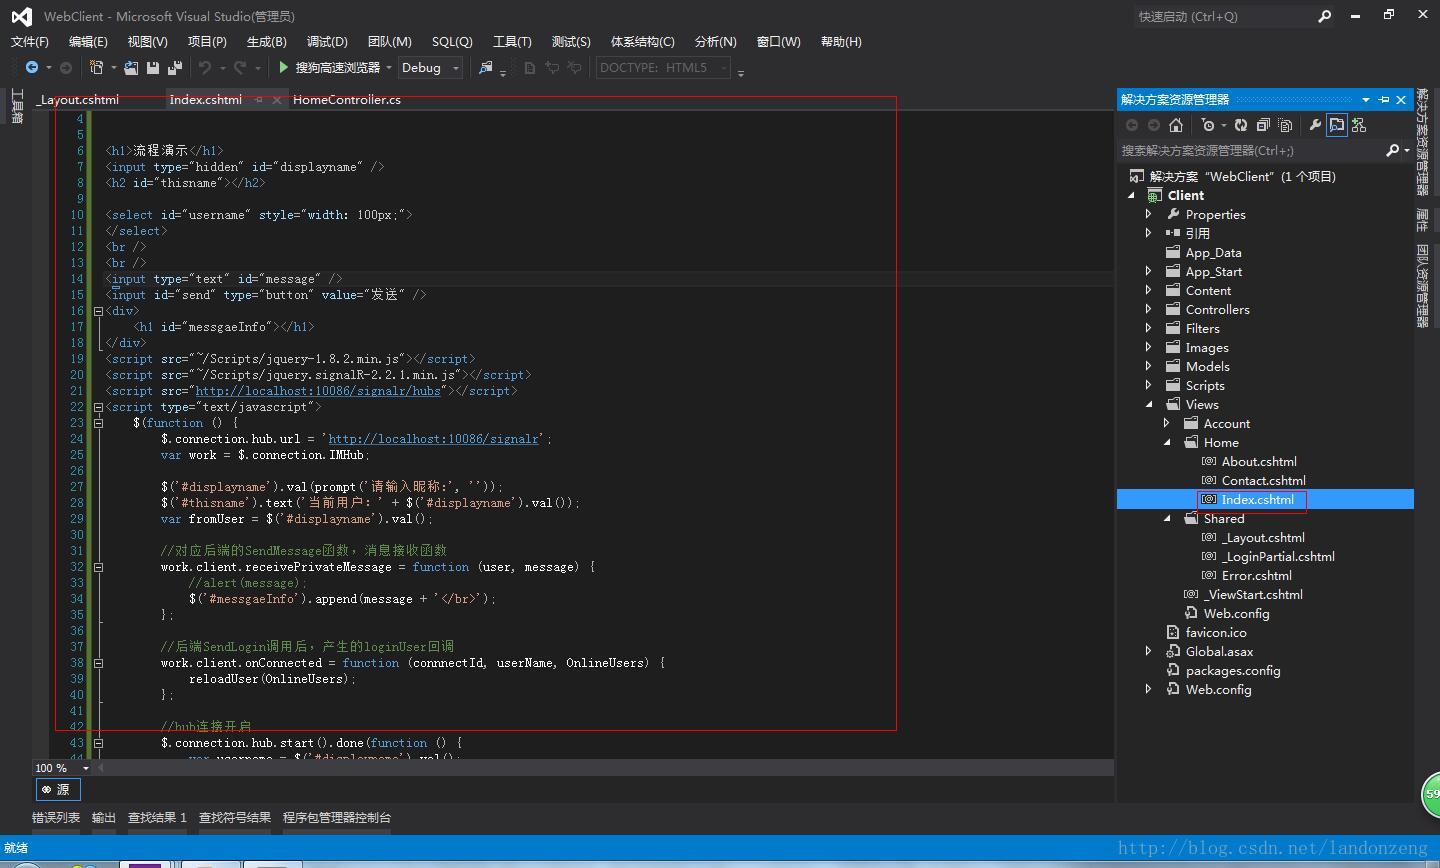Refresh the Solution Explorer tree
Screen dimensions: 1440x868
point(1241,125)
